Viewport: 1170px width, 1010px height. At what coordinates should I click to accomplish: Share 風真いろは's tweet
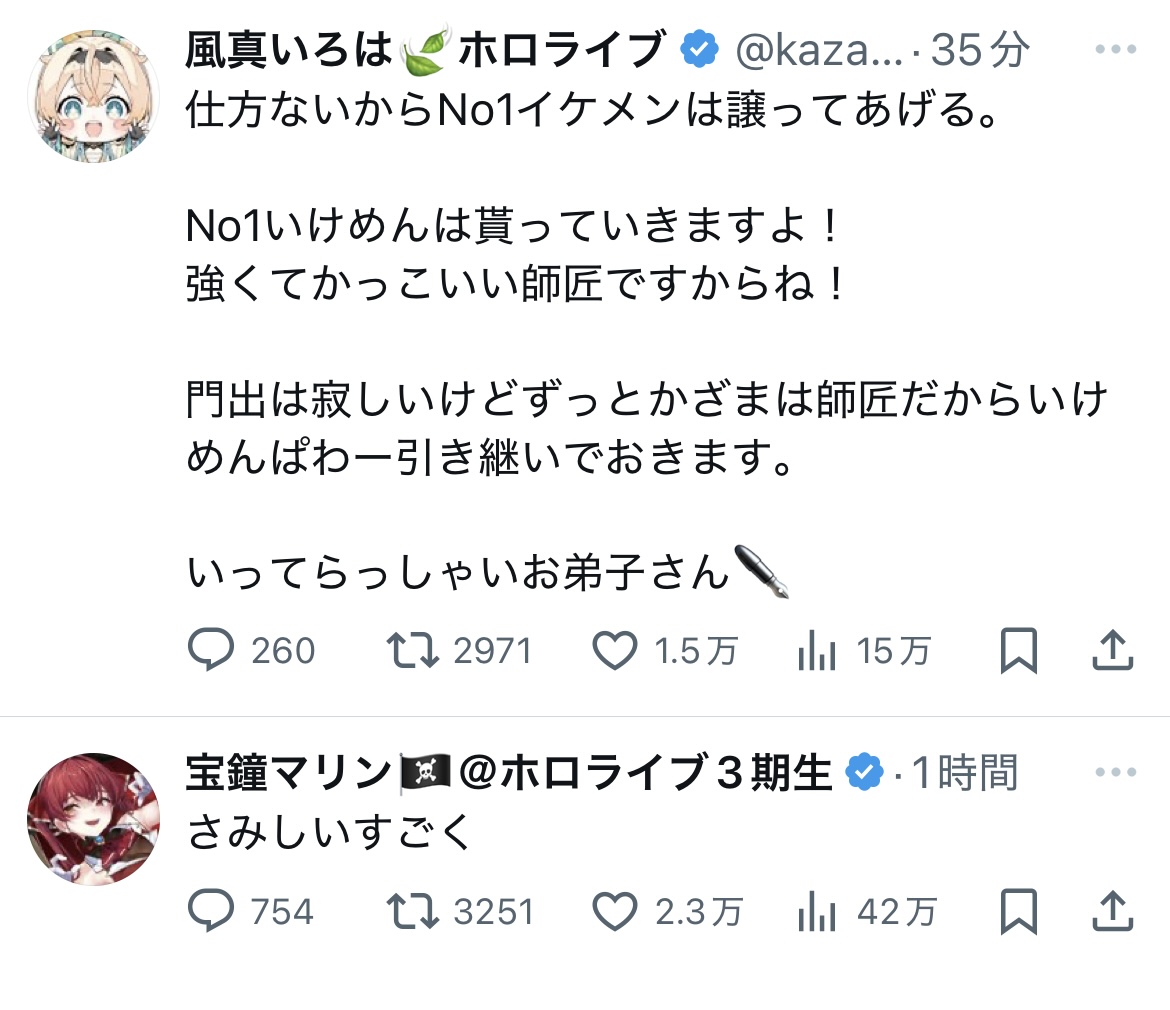[x=1111, y=652]
